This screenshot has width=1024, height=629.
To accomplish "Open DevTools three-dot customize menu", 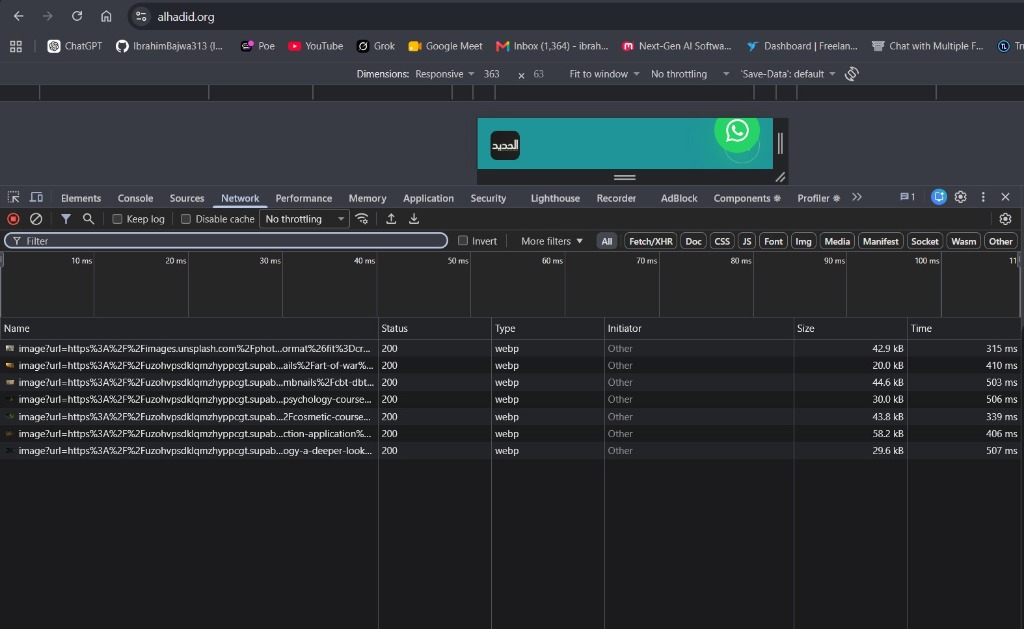I will tap(983, 197).
